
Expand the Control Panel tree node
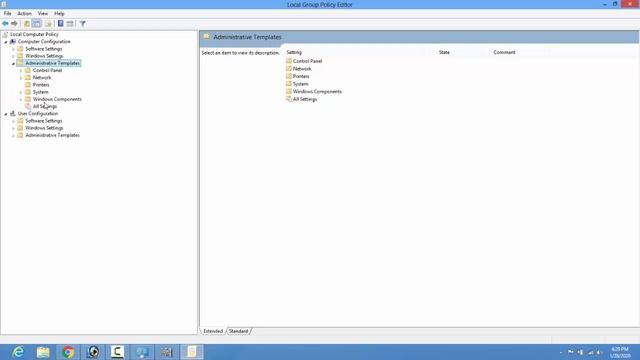[x=21, y=71]
